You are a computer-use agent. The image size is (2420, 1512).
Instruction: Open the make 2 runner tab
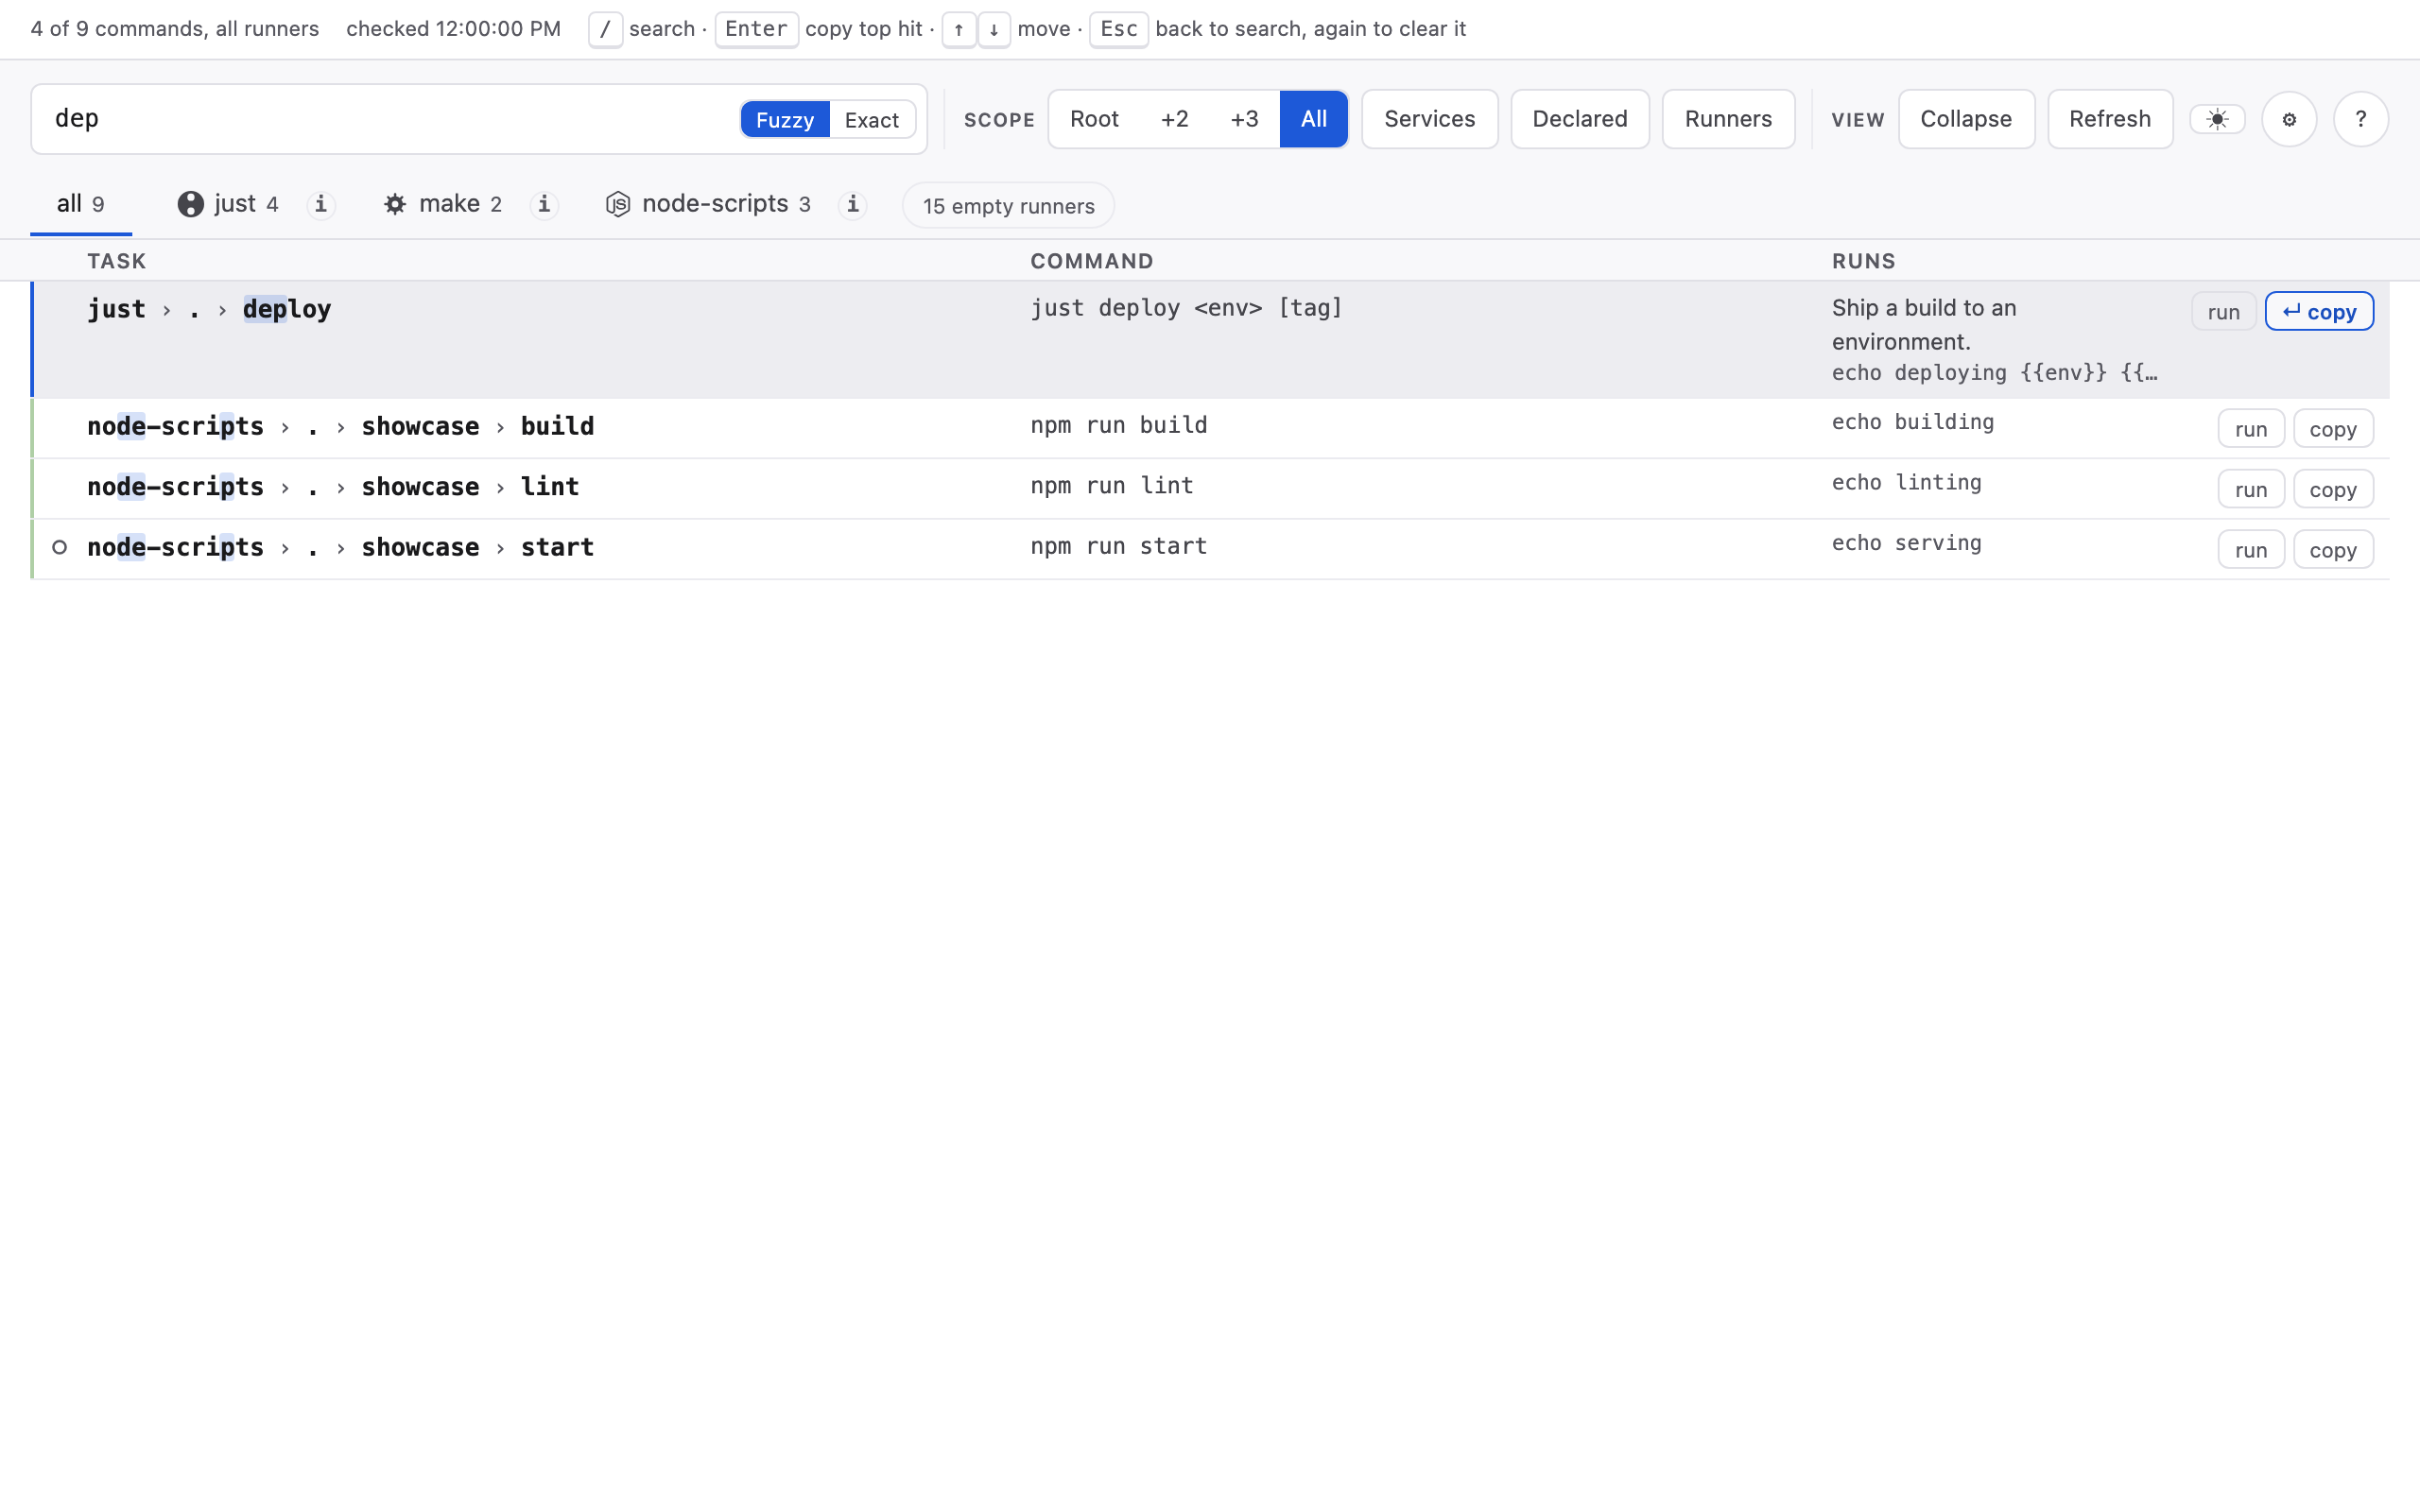click(443, 204)
